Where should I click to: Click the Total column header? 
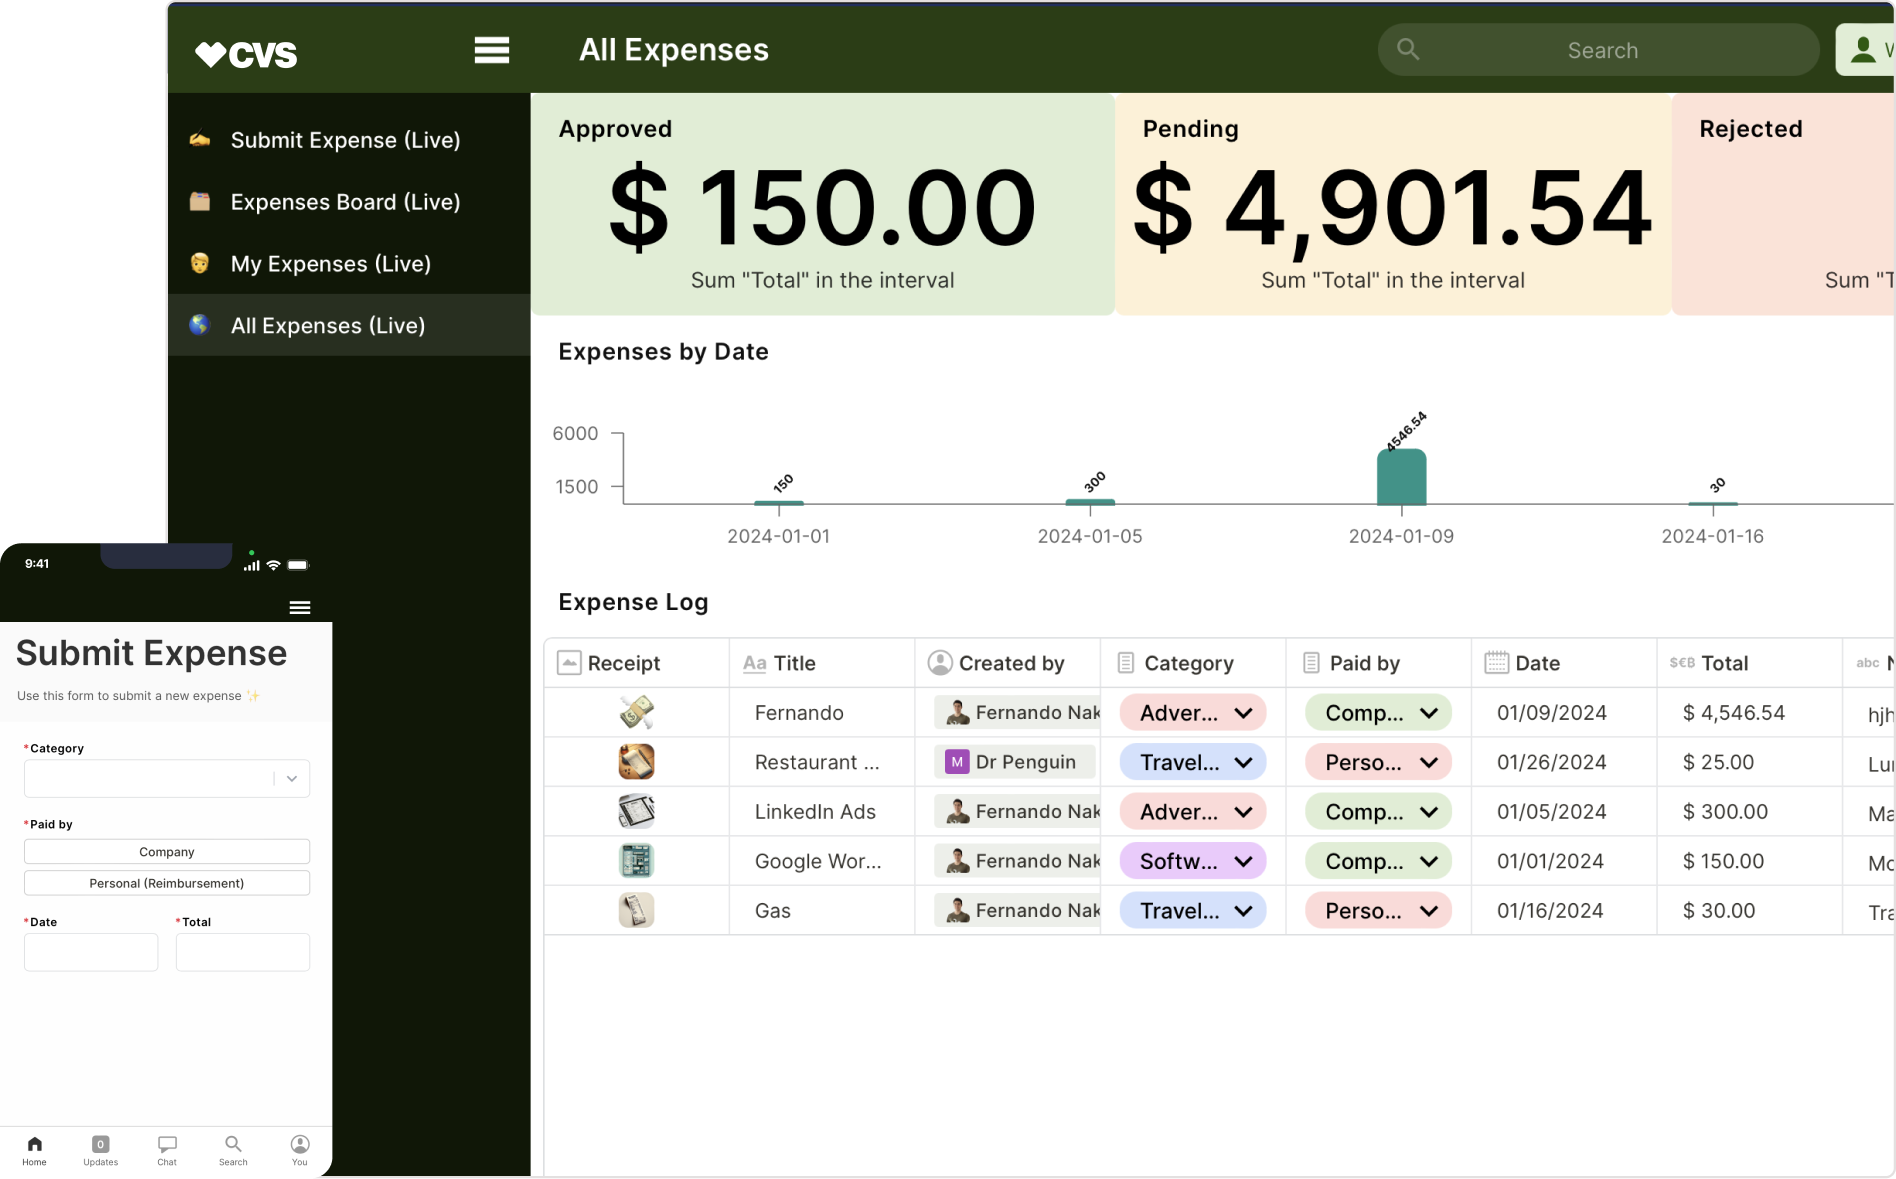pos(1724,663)
